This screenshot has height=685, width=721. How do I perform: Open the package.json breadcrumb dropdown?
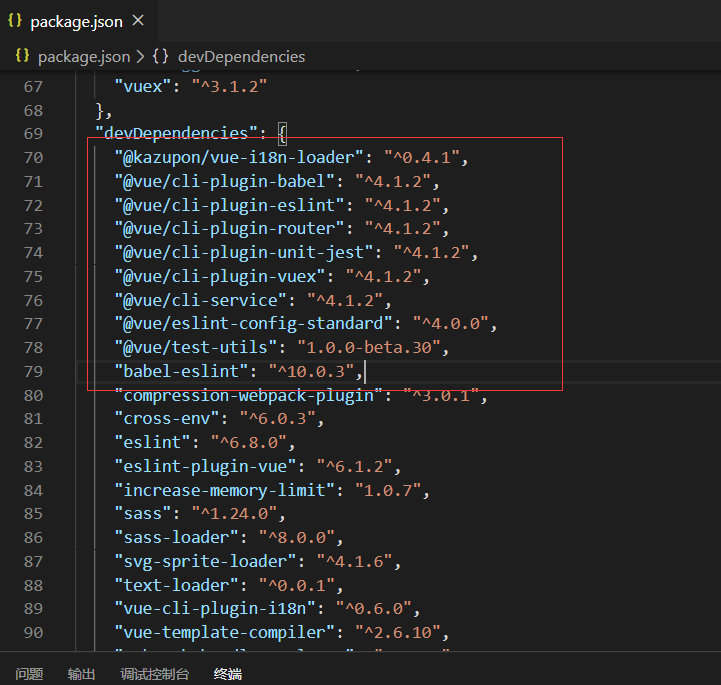pyautogui.click(x=84, y=57)
